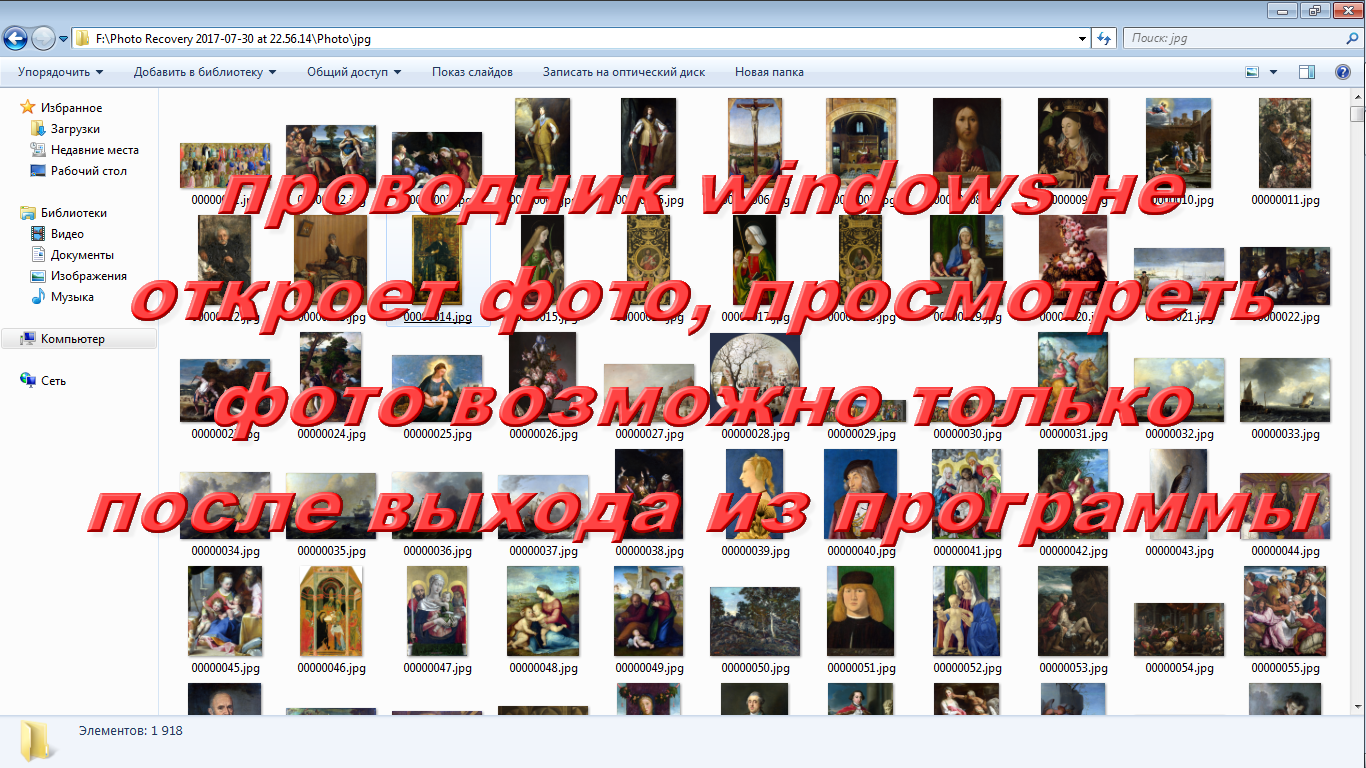Screen dimensions: 1366x768
Task: Click the vertical scrollbar up arrow
Action: [1357, 99]
